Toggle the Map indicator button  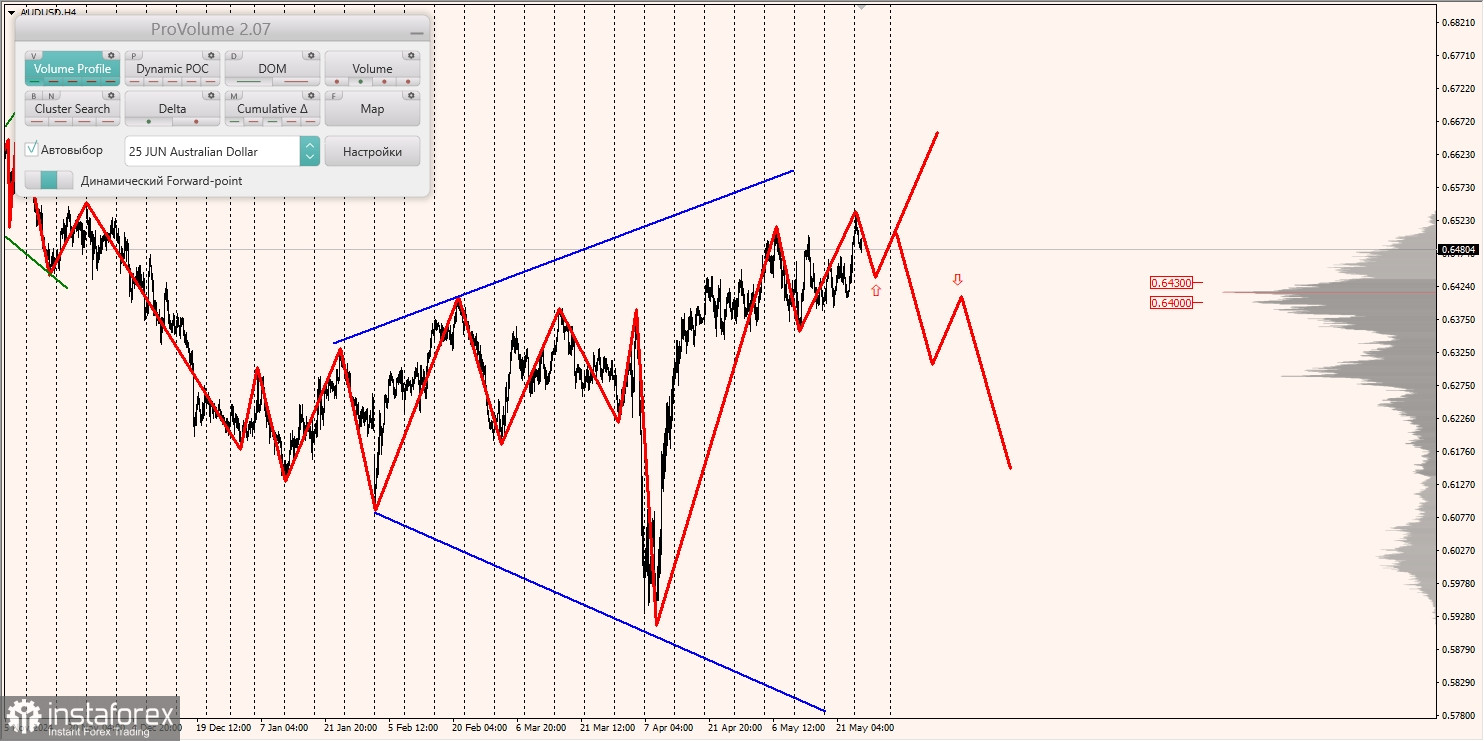(x=372, y=108)
